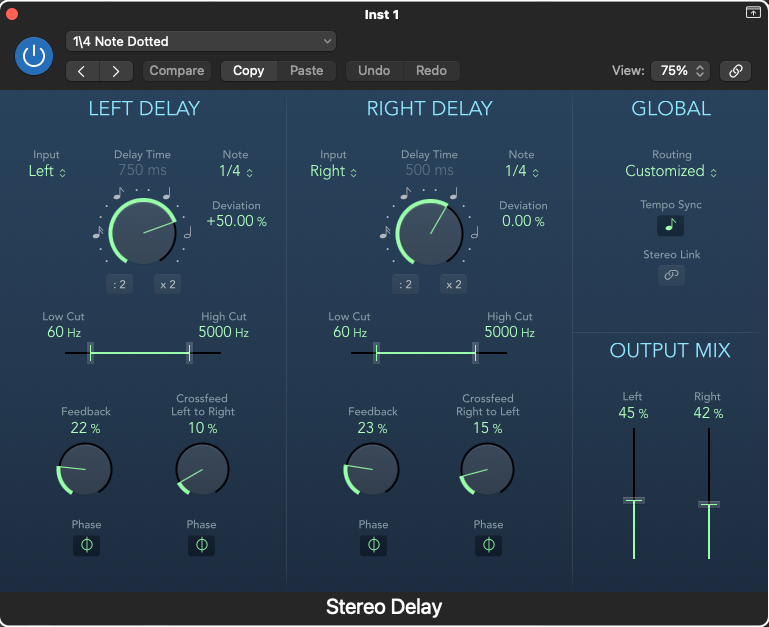This screenshot has width=769, height=627.
Task: Click the Left Delay 5000 Hz High Cut value
Action: pos(224,332)
